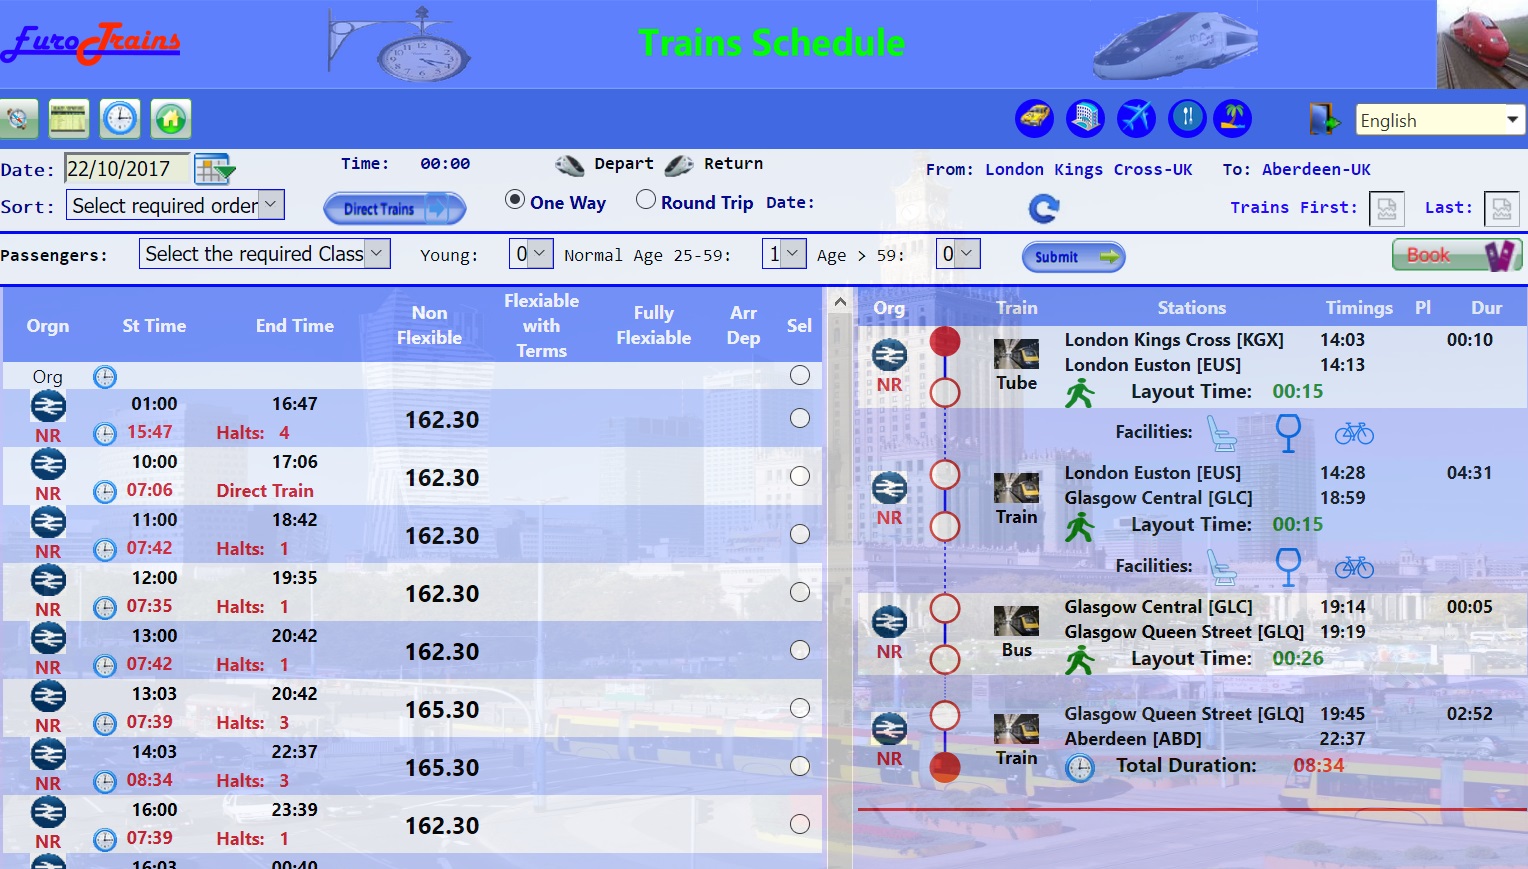Click seat facility icon for Euston-Glasgow segment
Screen dimensions: 1528x869
pos(1221,567)
